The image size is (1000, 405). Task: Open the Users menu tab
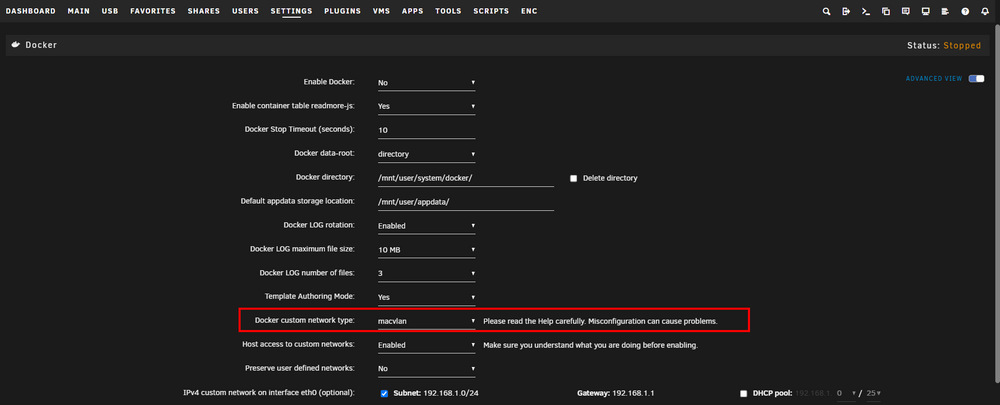click(x=246, y=11)
